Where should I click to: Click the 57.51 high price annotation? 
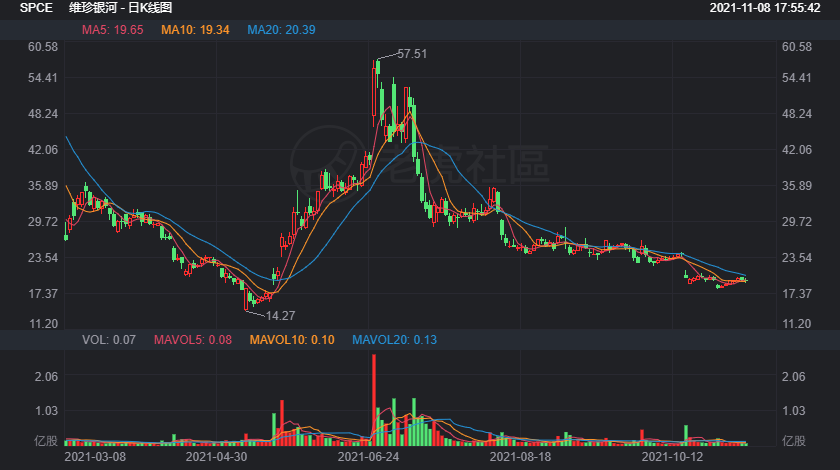412,54
